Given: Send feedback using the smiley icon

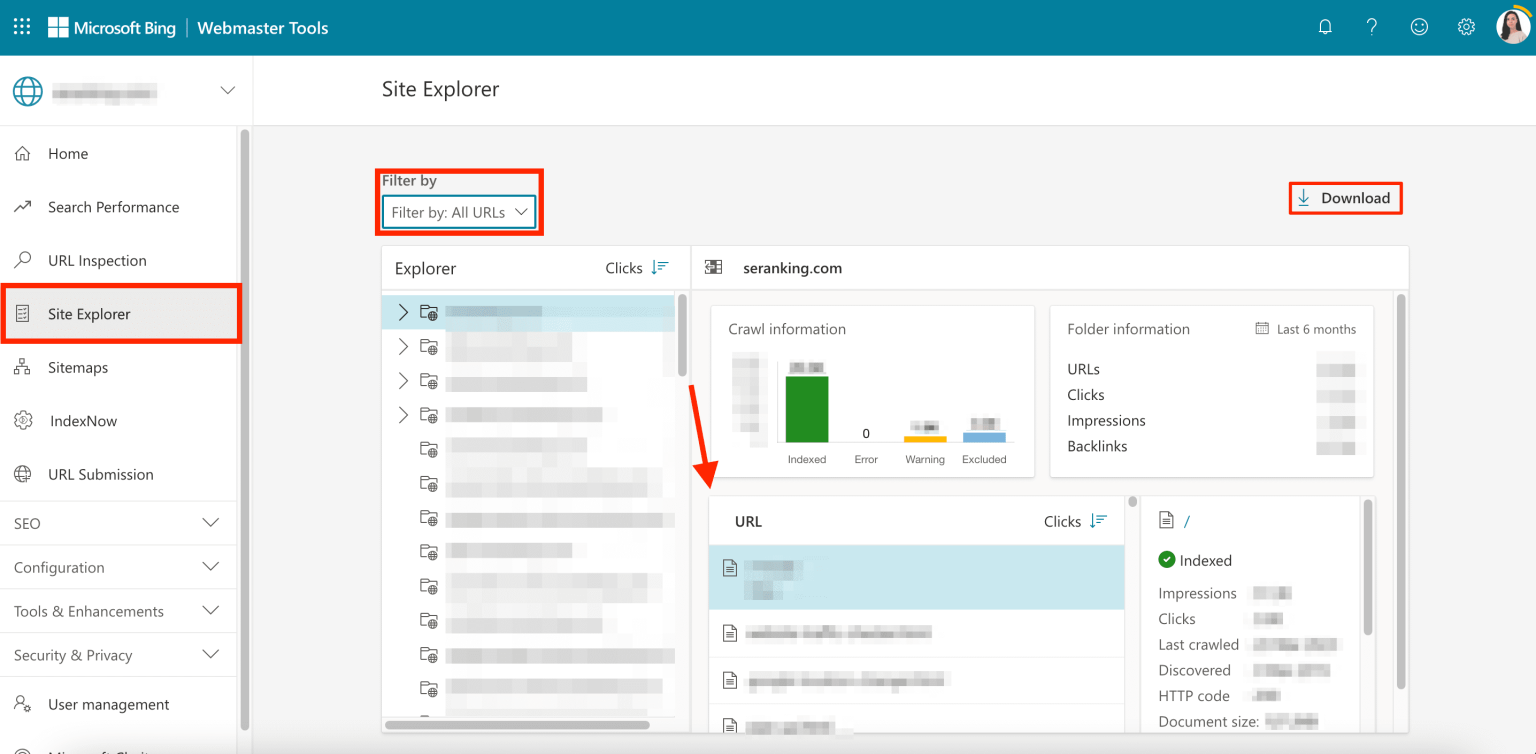Looking at the screenshot, I should [1419, 27].
